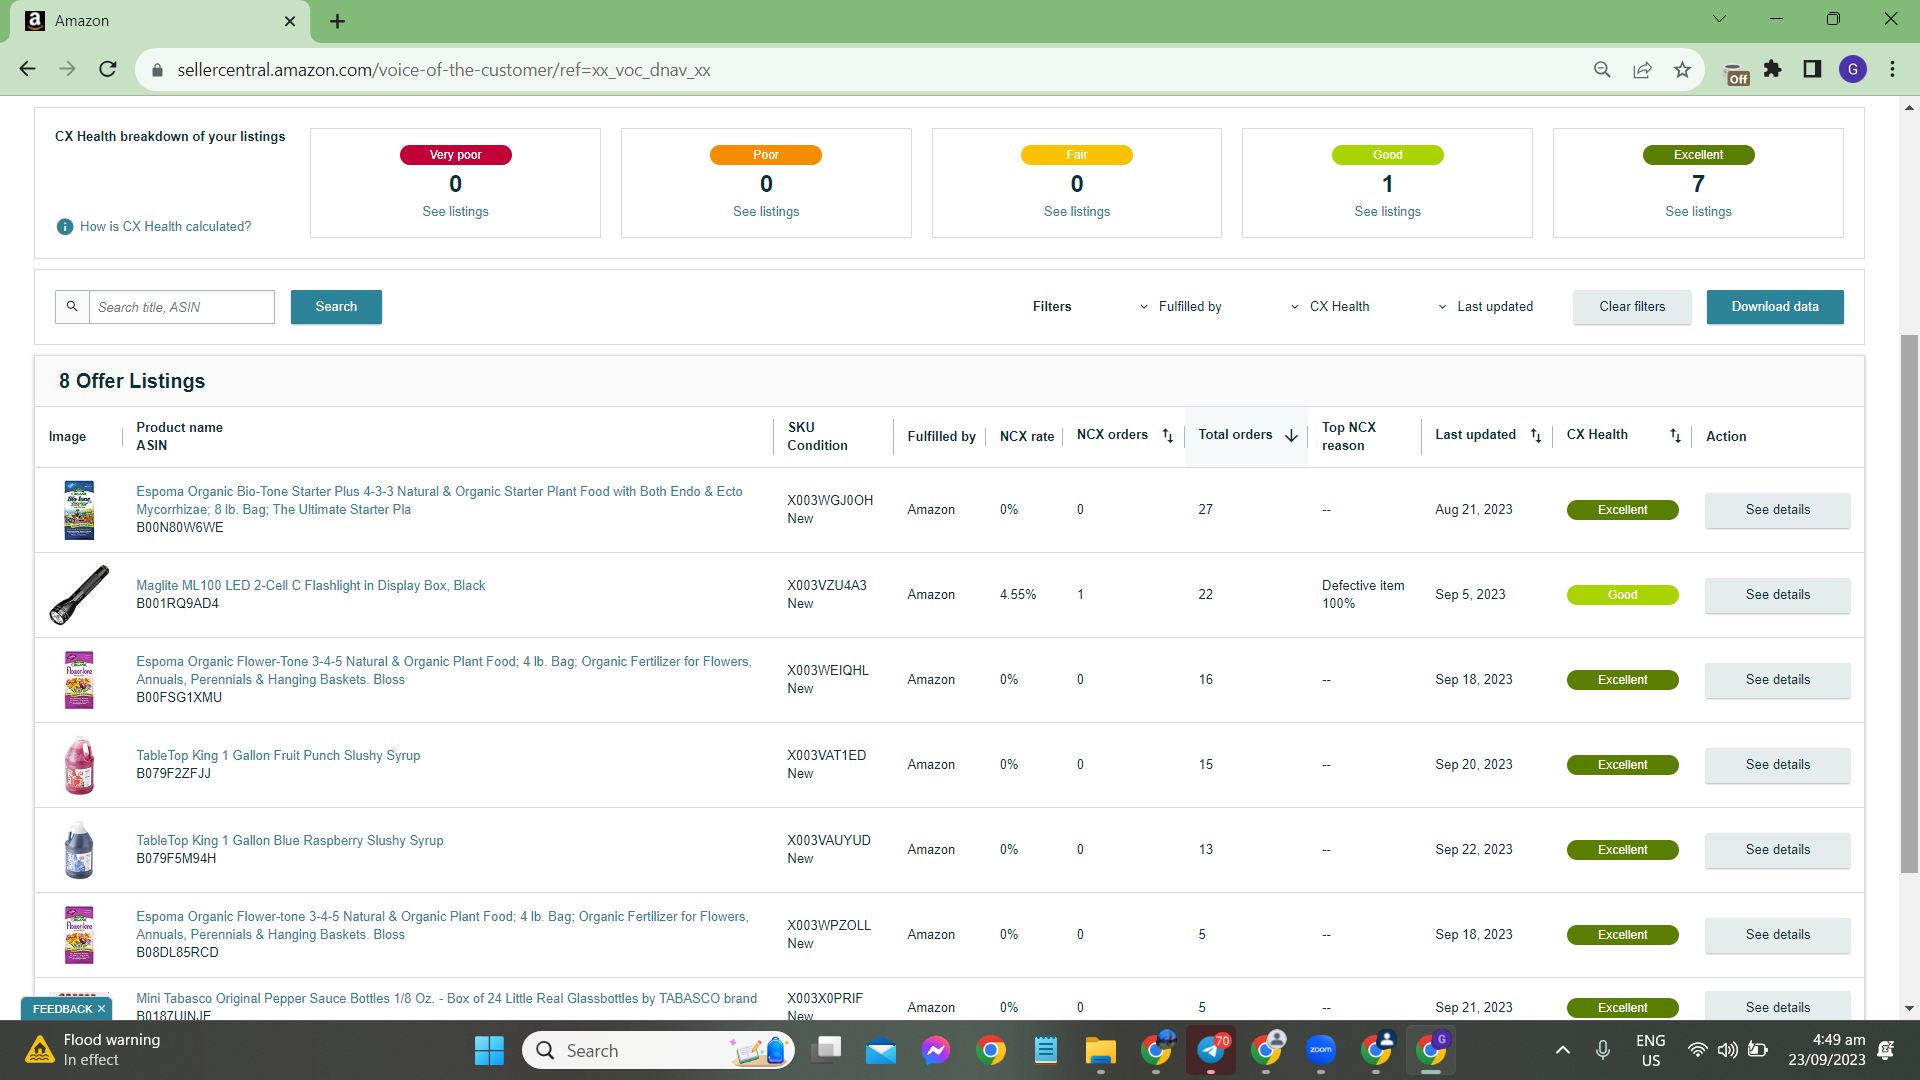The height and width of the screenshot is (1080, 1920).
Task: Show hidden tray icons chevron
Action: tap(1563, 1050)
